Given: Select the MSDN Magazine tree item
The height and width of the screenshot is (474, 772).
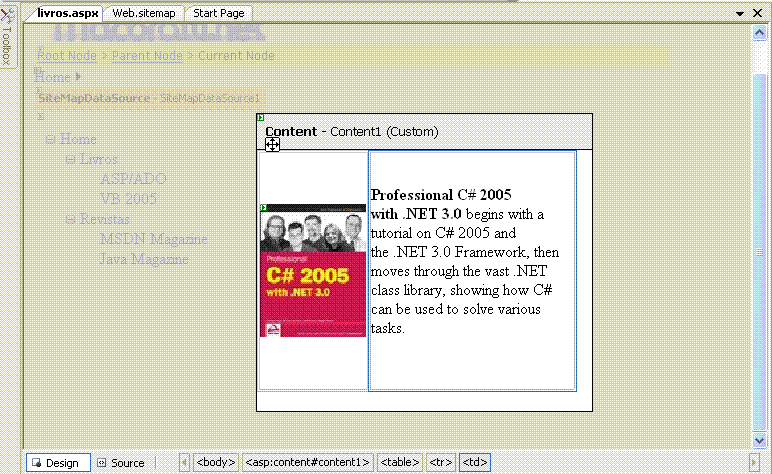Looking at the screenshot, I should [154, 240].
